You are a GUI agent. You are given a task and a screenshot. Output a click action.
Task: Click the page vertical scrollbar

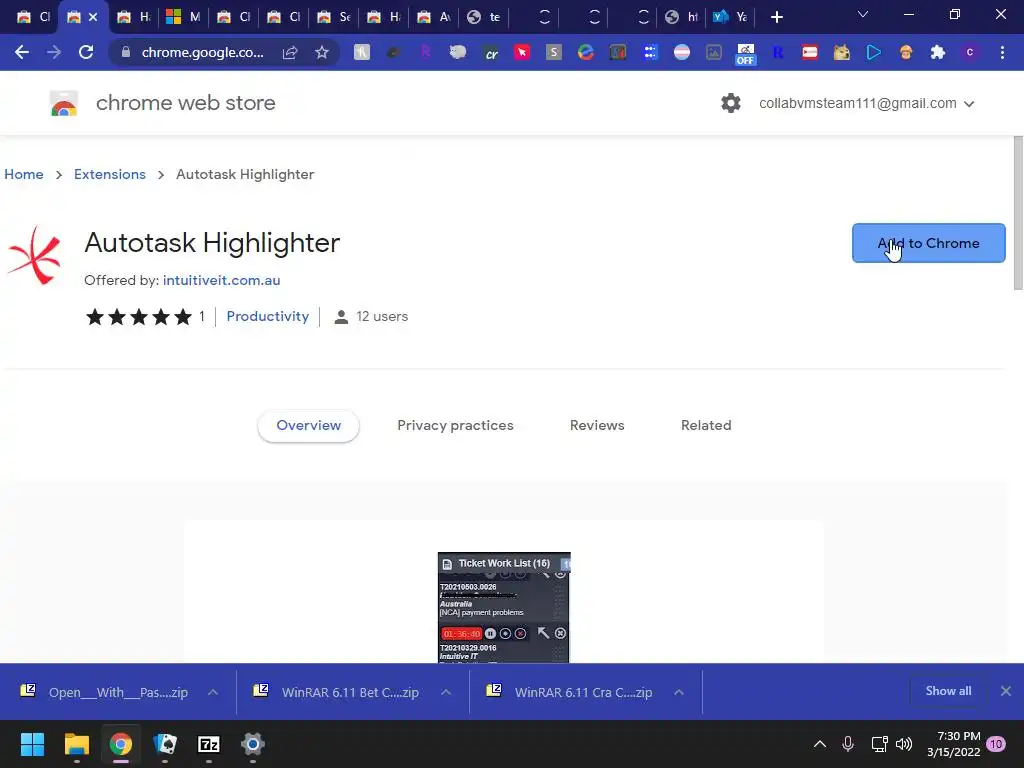pos(1017,214)
